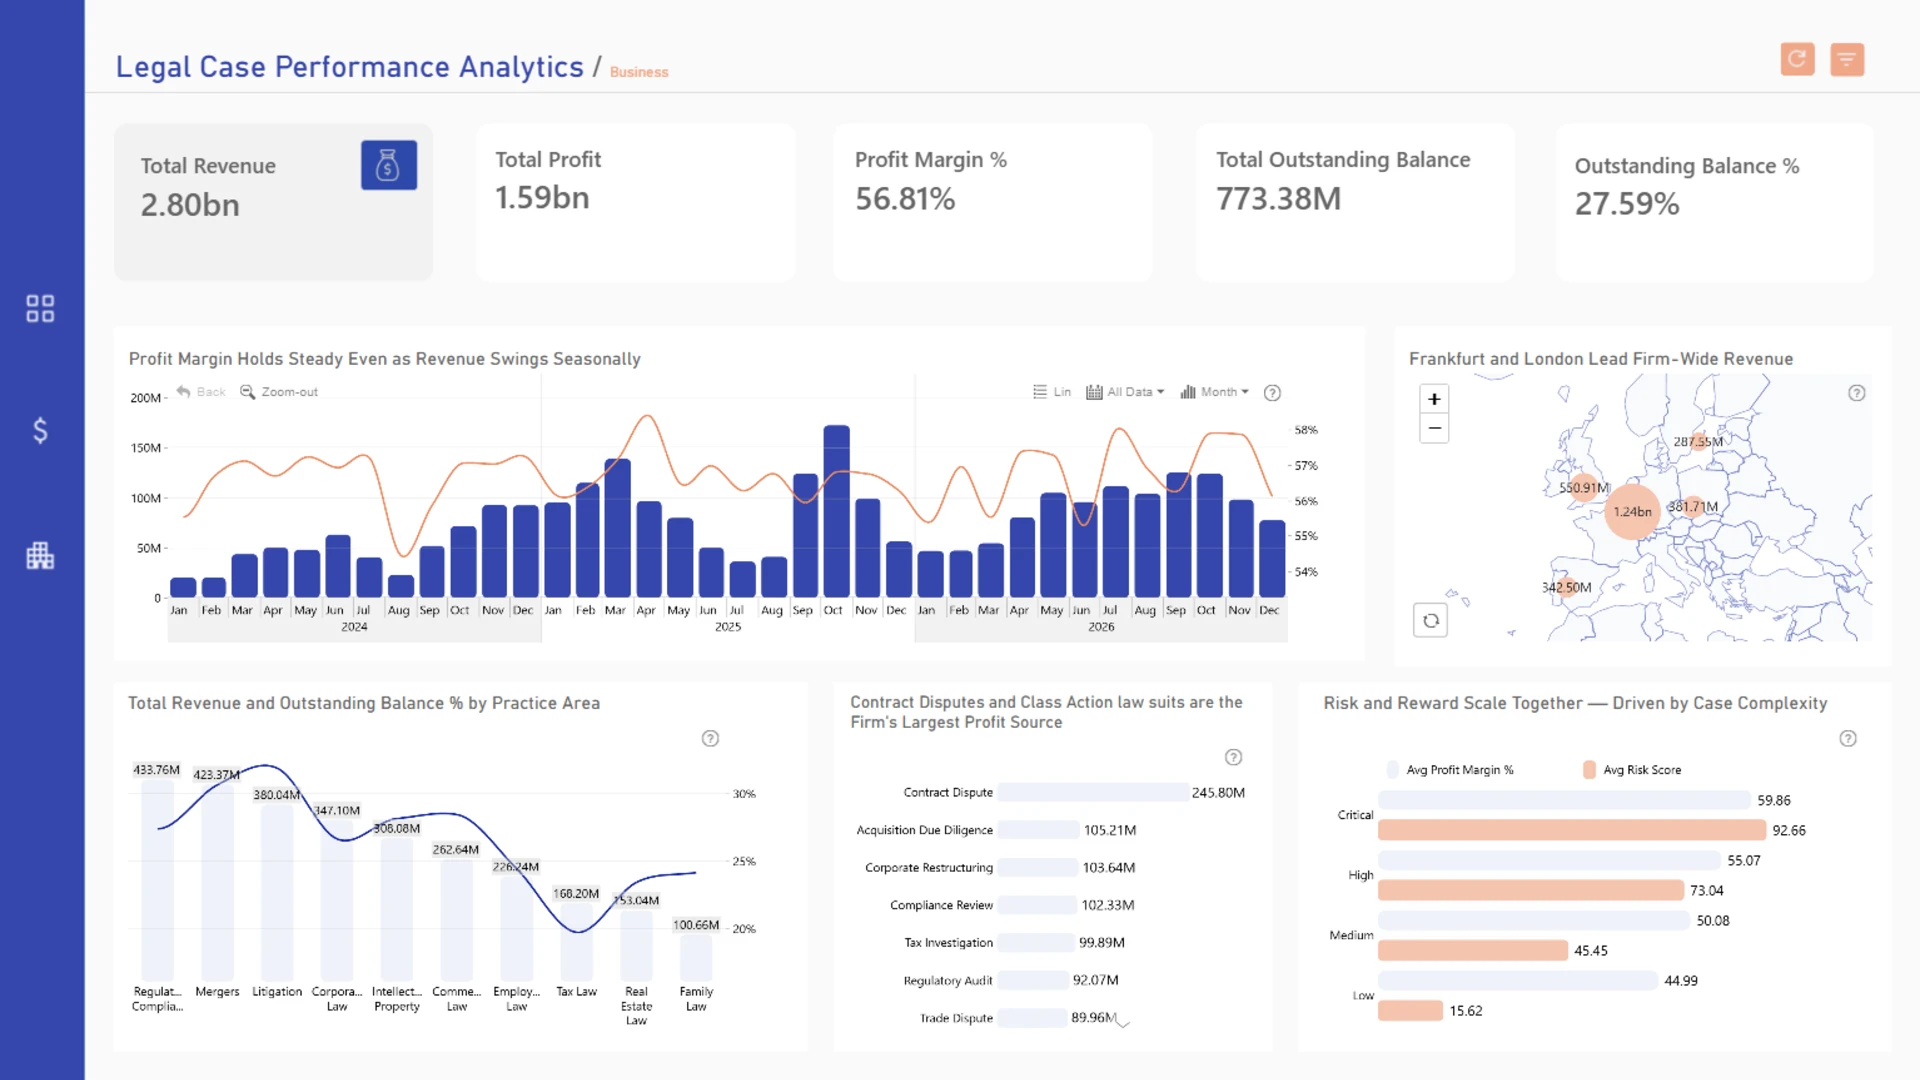Open the dashboard grid icon in sidebar
This screenshot has height=1080, width=1920.
click(x=40, y=308)
